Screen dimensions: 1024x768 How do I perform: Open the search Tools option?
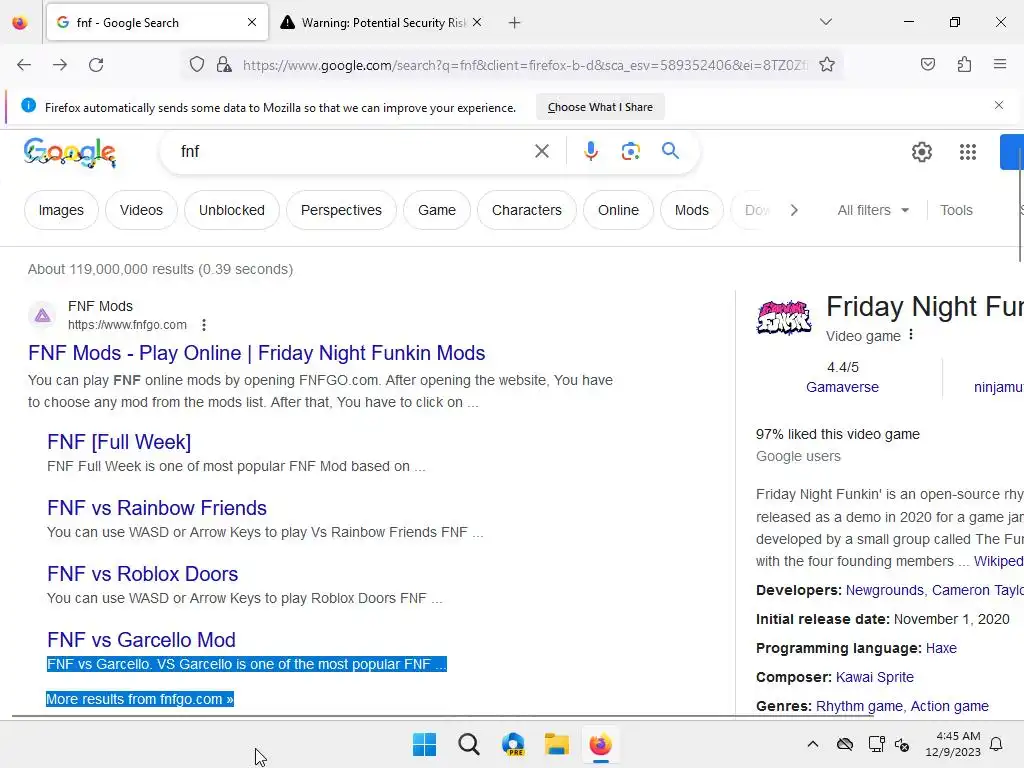point(956,210)
